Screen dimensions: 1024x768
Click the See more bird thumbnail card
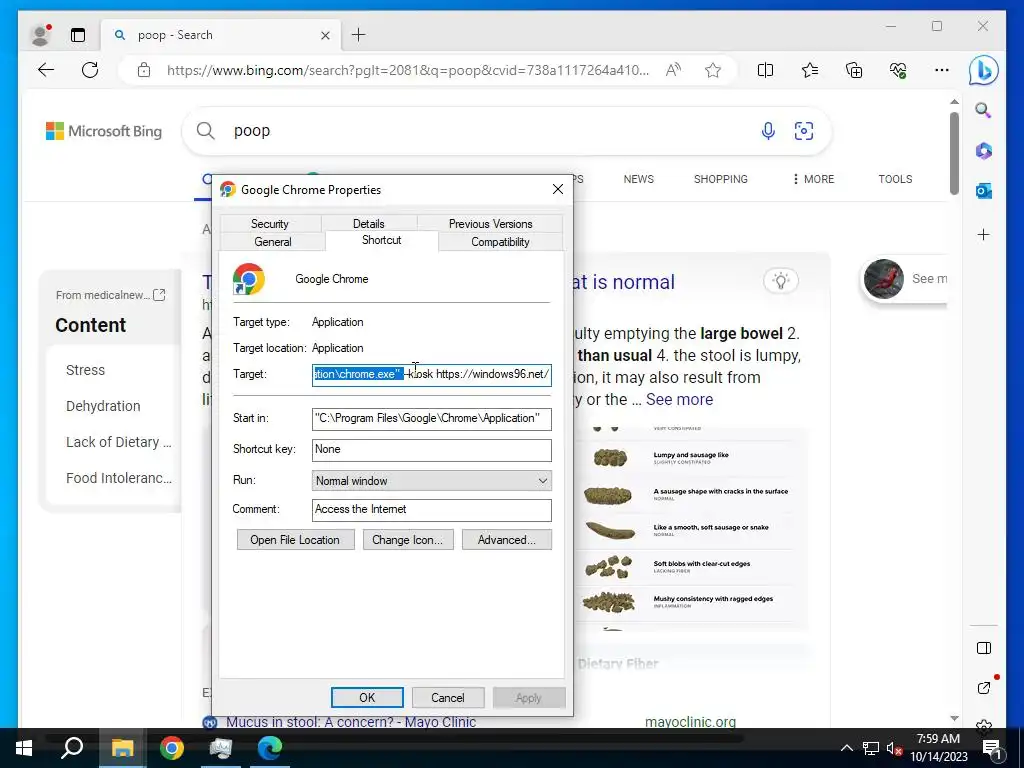pyautogui.click(x=904, y=279)
